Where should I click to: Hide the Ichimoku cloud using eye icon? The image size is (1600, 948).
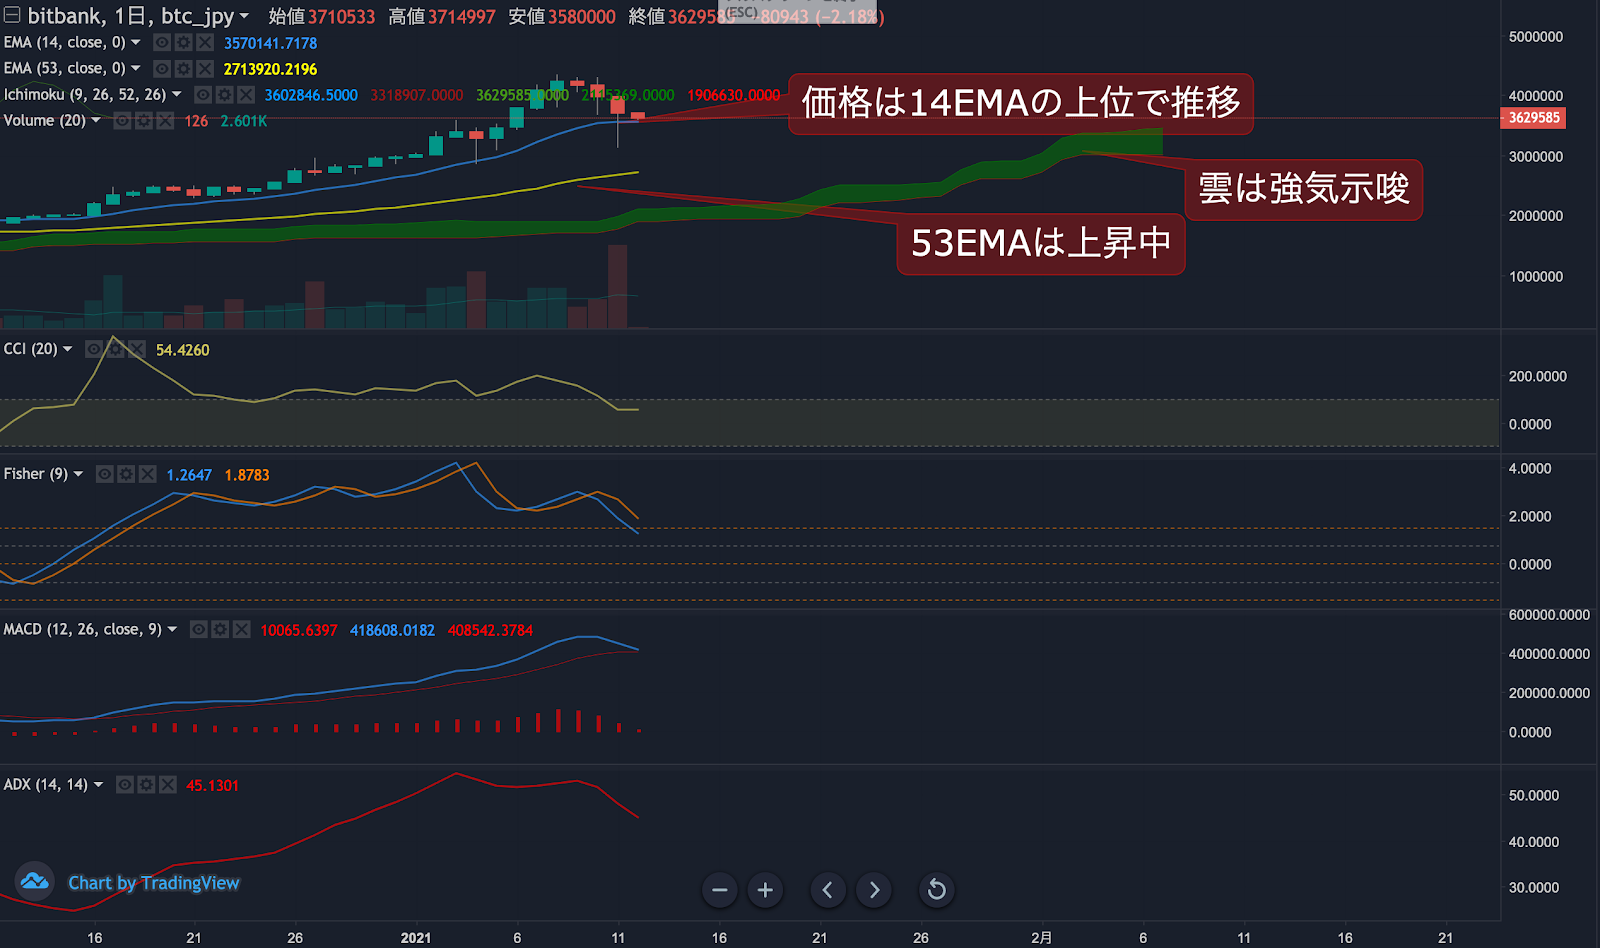click(x=203, y=95)
